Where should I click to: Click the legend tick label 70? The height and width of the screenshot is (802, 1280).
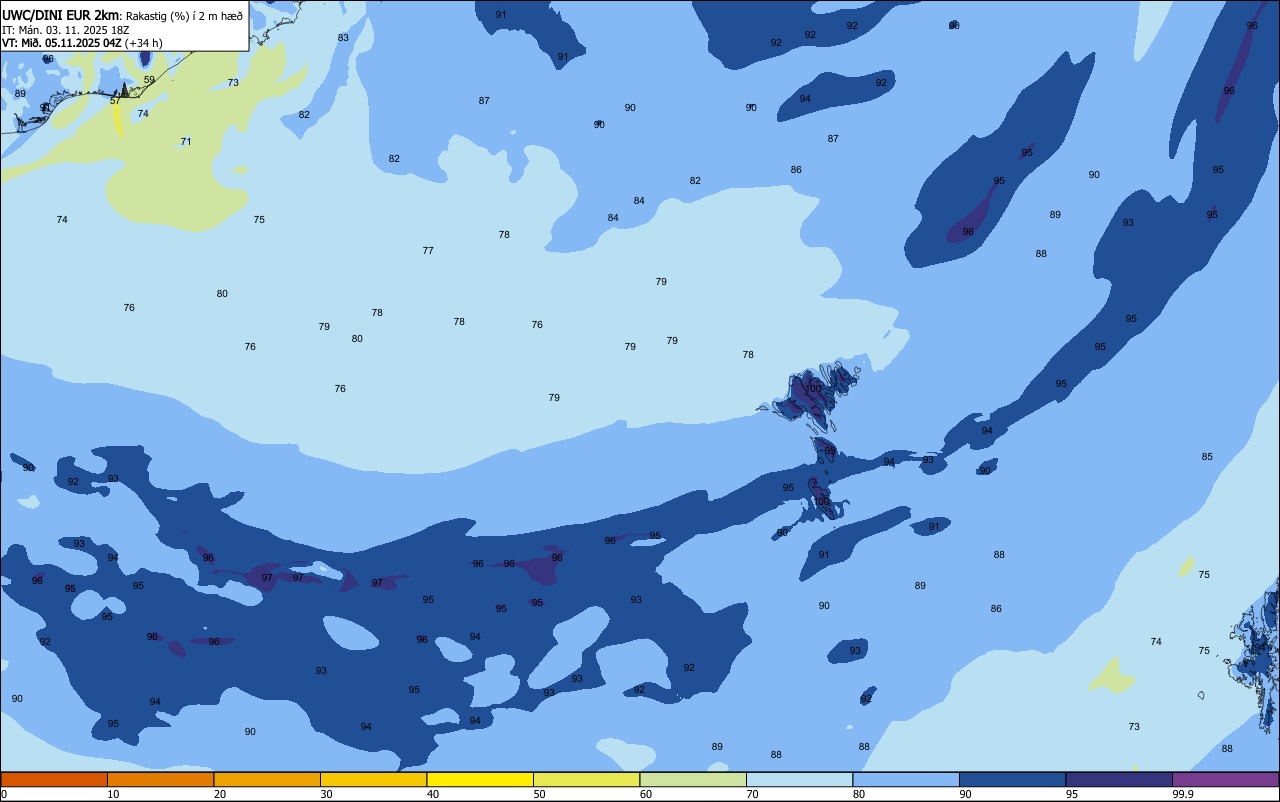[x=752, y=794]
